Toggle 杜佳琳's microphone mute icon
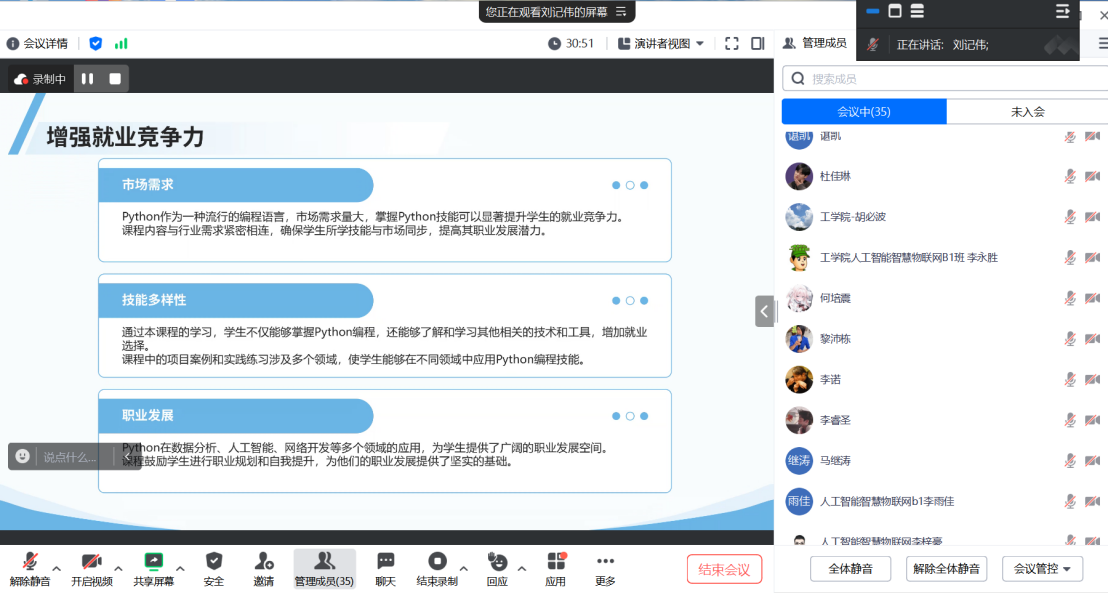Image resolution: width=1108 pixels, height=593 pixels. pyautogui.click(x=1069, y=176)
